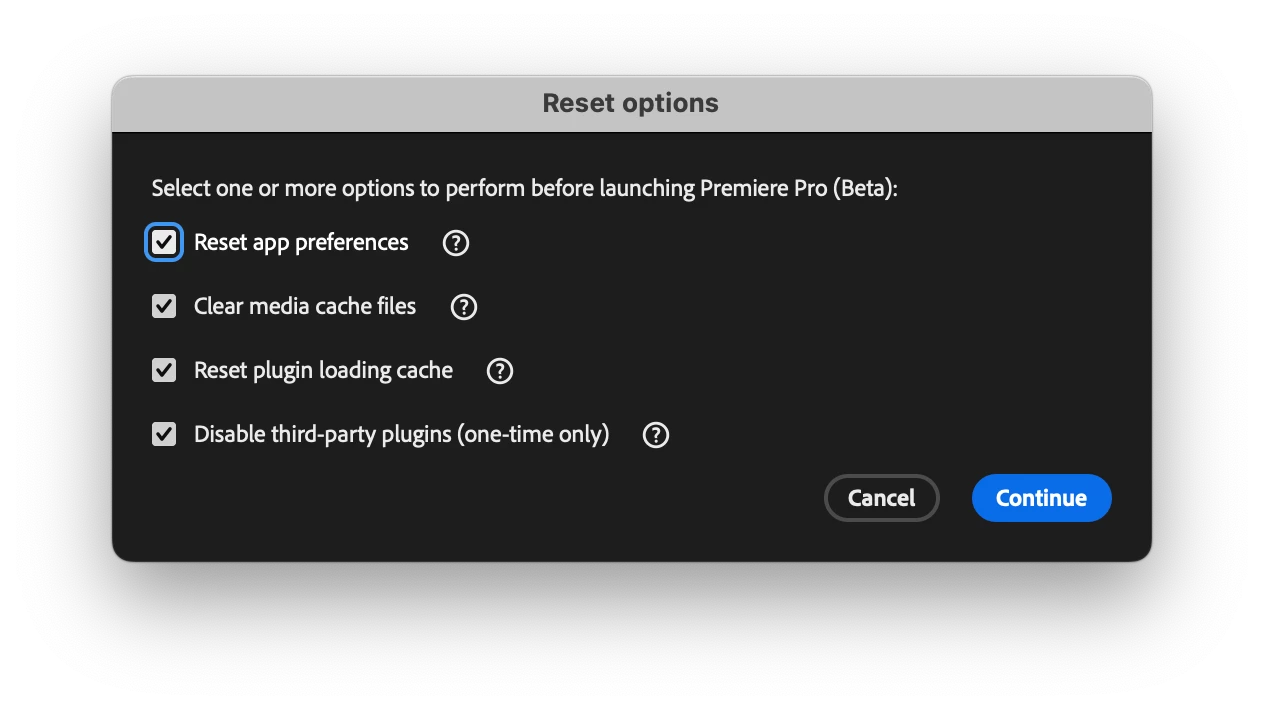Uncheck the Reset app preferences checkbox
The width and height of the screenshot is (1264, 710).
tap(164, 242)
